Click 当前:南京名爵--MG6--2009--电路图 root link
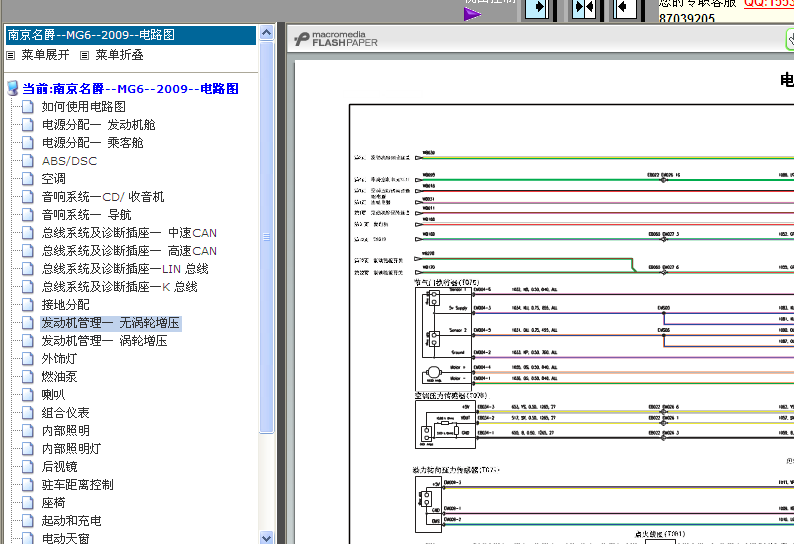This screenshot has width=794, height=544. click(130, 89)
